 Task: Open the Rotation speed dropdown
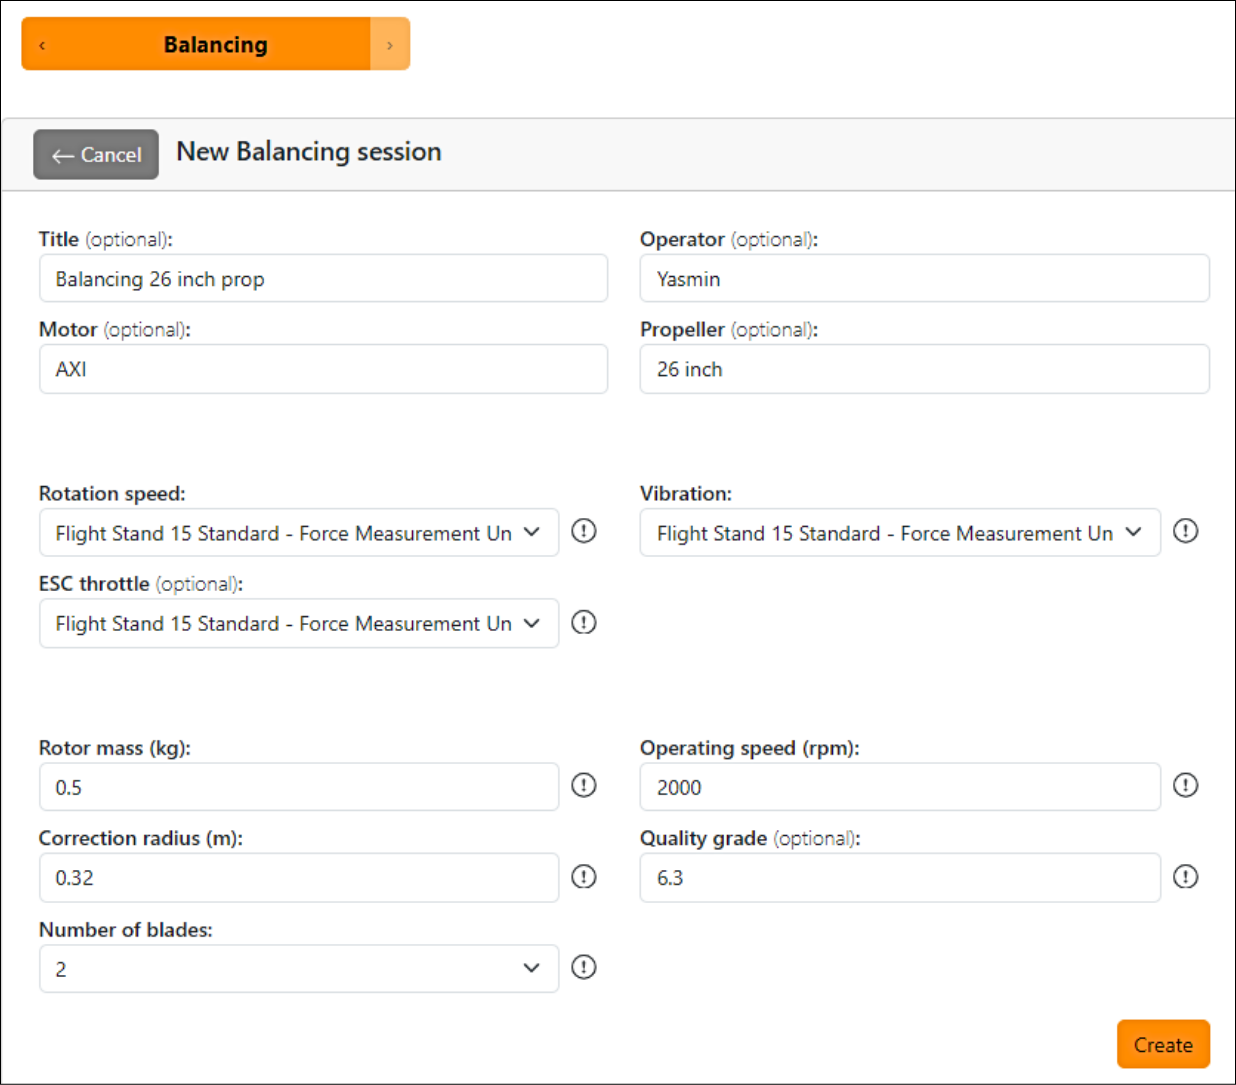click(298, 533)
